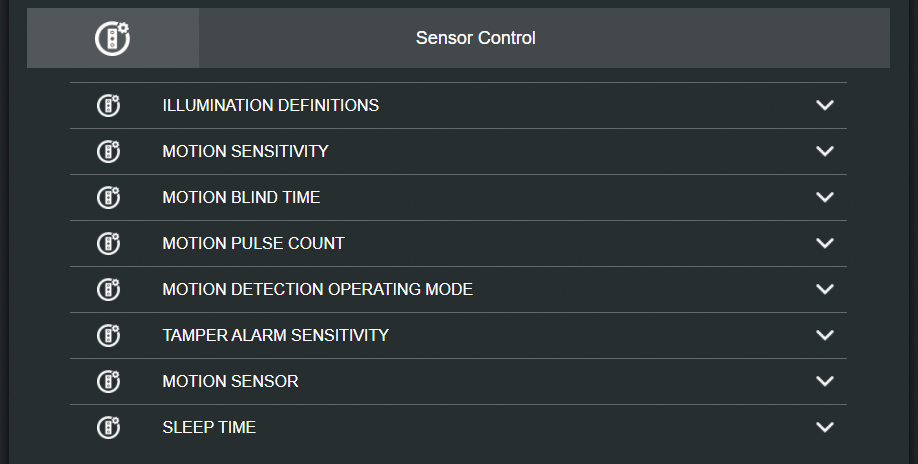
Task: Click the sensor icon beside Motion Blind Time
Action: tap(108, 197)
